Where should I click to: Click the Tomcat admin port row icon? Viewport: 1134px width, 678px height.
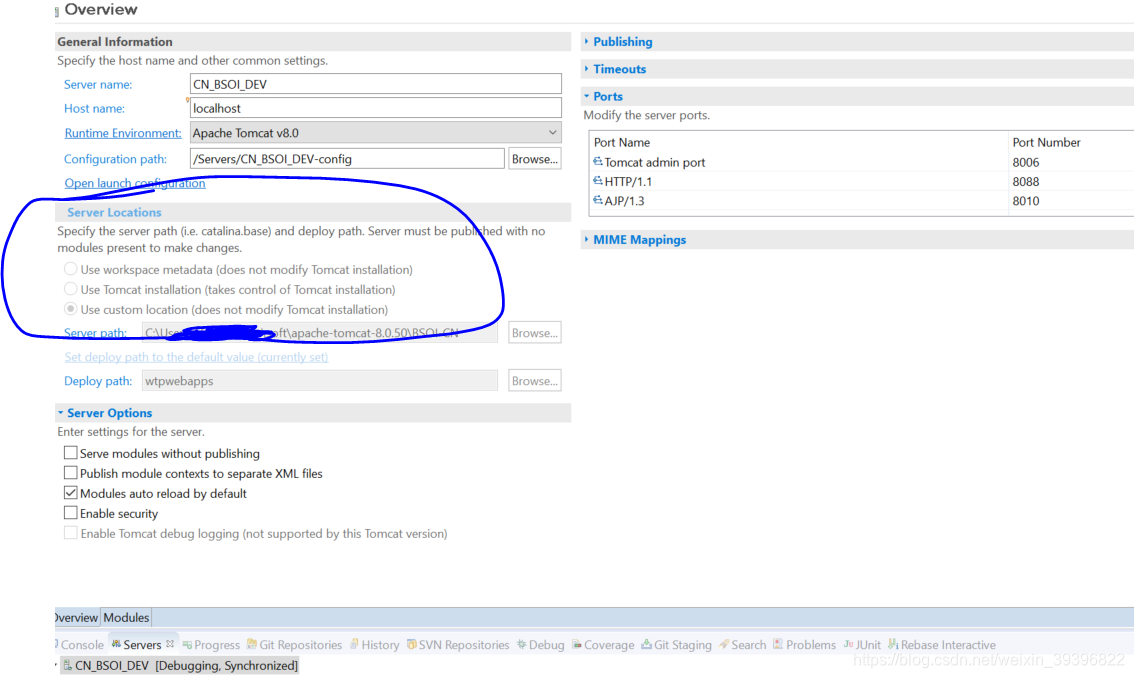597,161
